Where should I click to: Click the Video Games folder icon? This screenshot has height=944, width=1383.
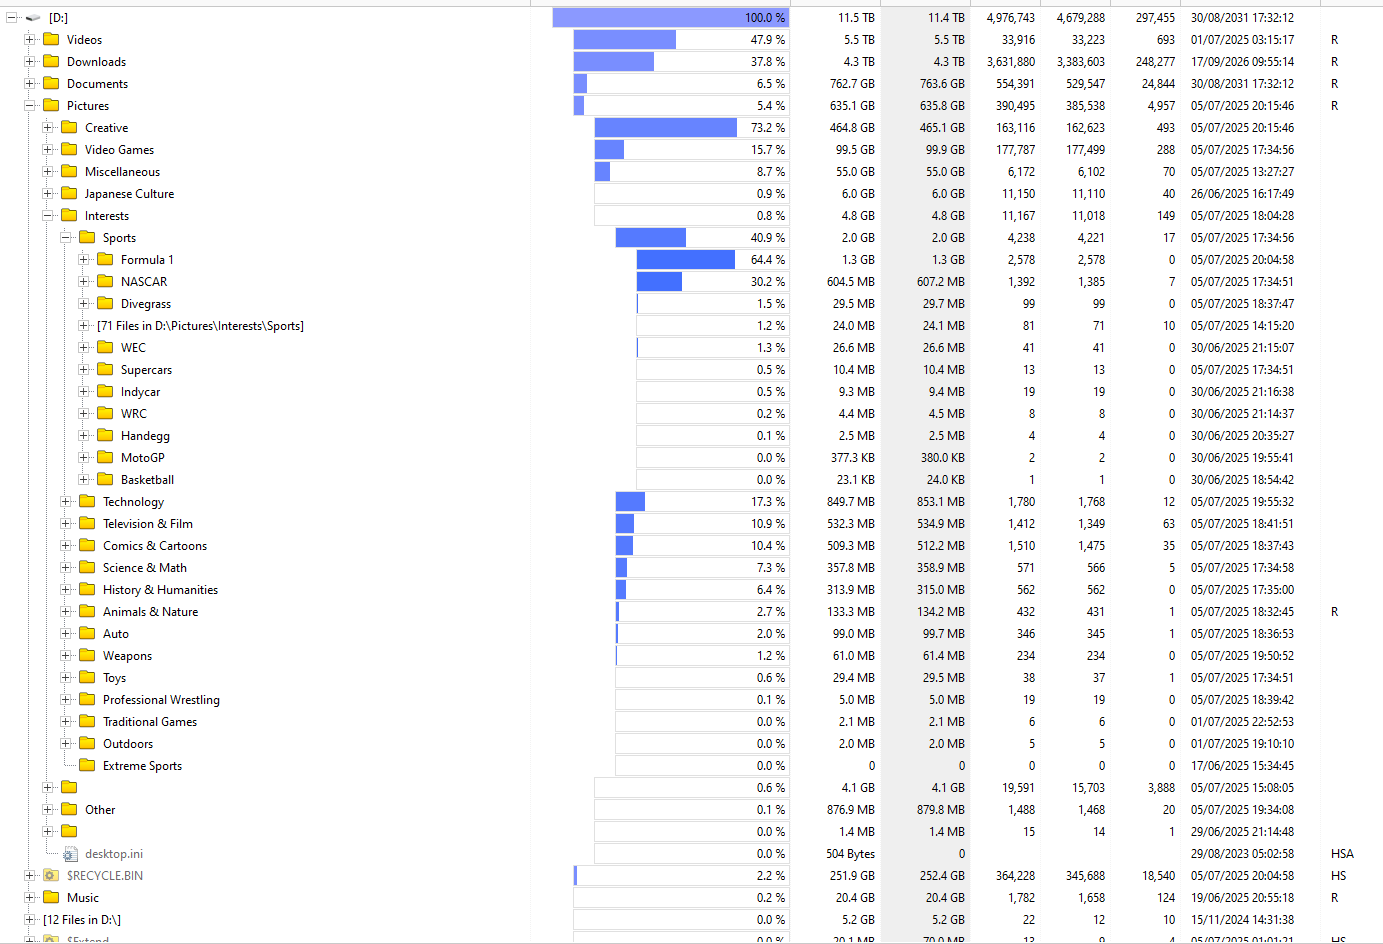pyautogui.click(x=69, y=150)
